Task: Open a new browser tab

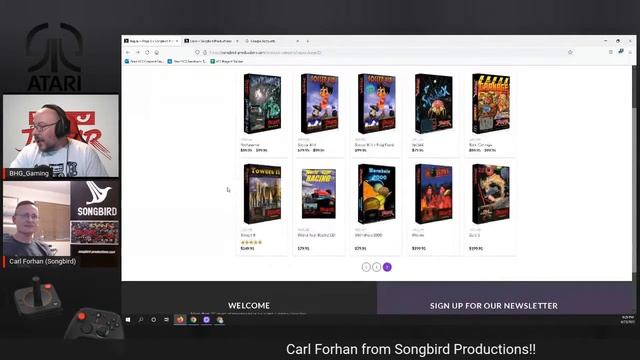Action: tap(308, 41)
